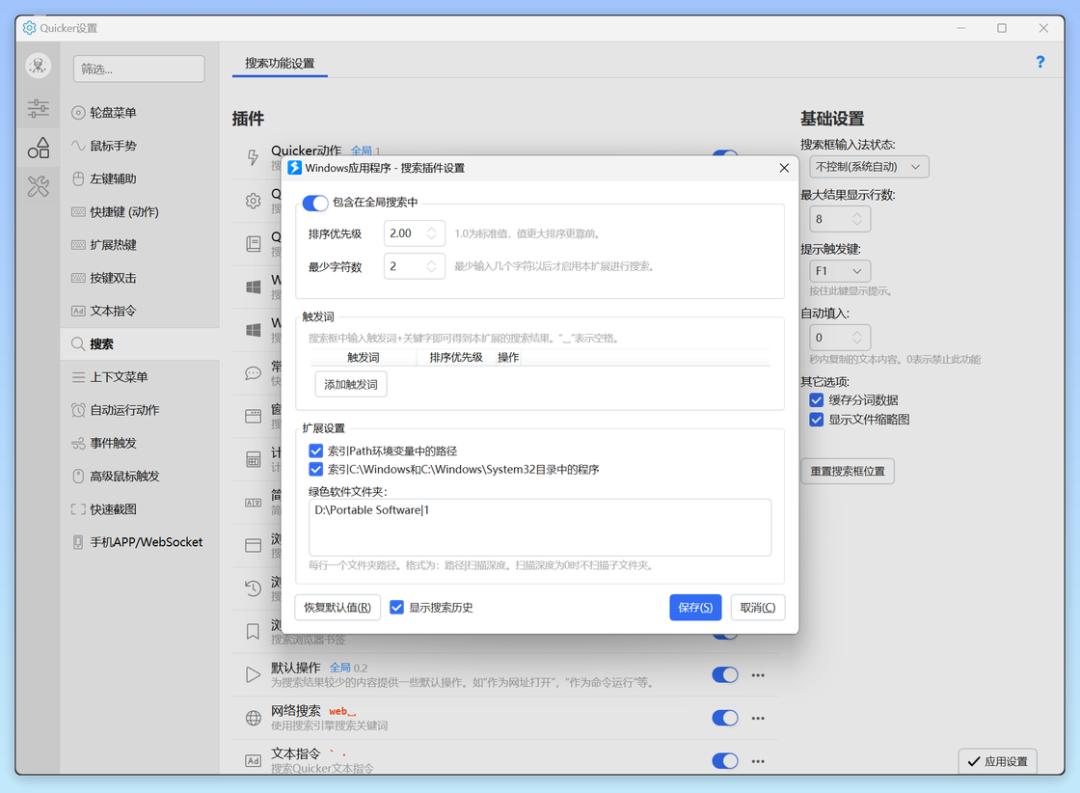1080x793 pixels.
Task: Select 鼠标手势 in settings sidebar
Action: tap(140, 145)
